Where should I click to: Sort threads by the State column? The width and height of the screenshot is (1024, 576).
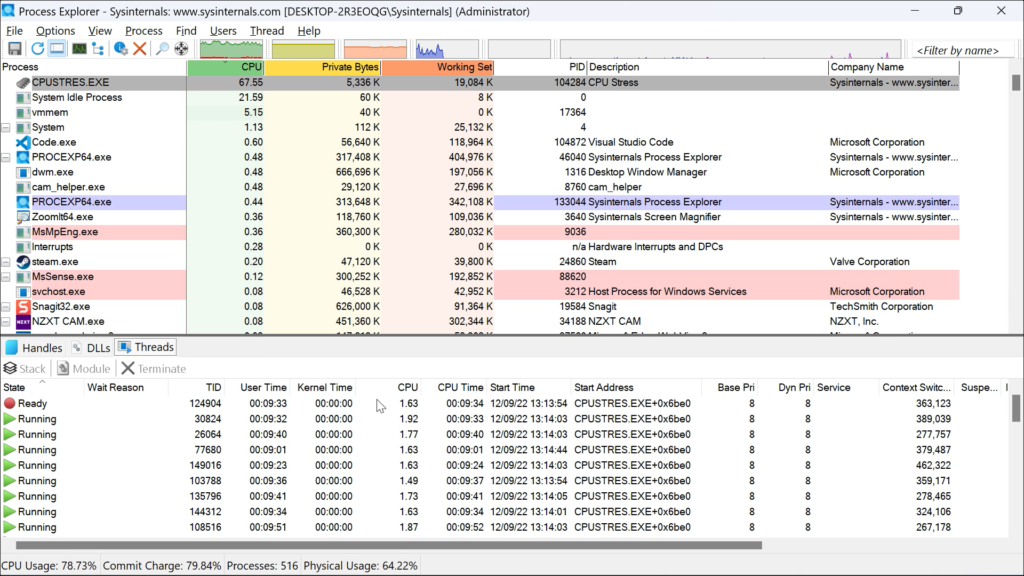tap(42, 387)
